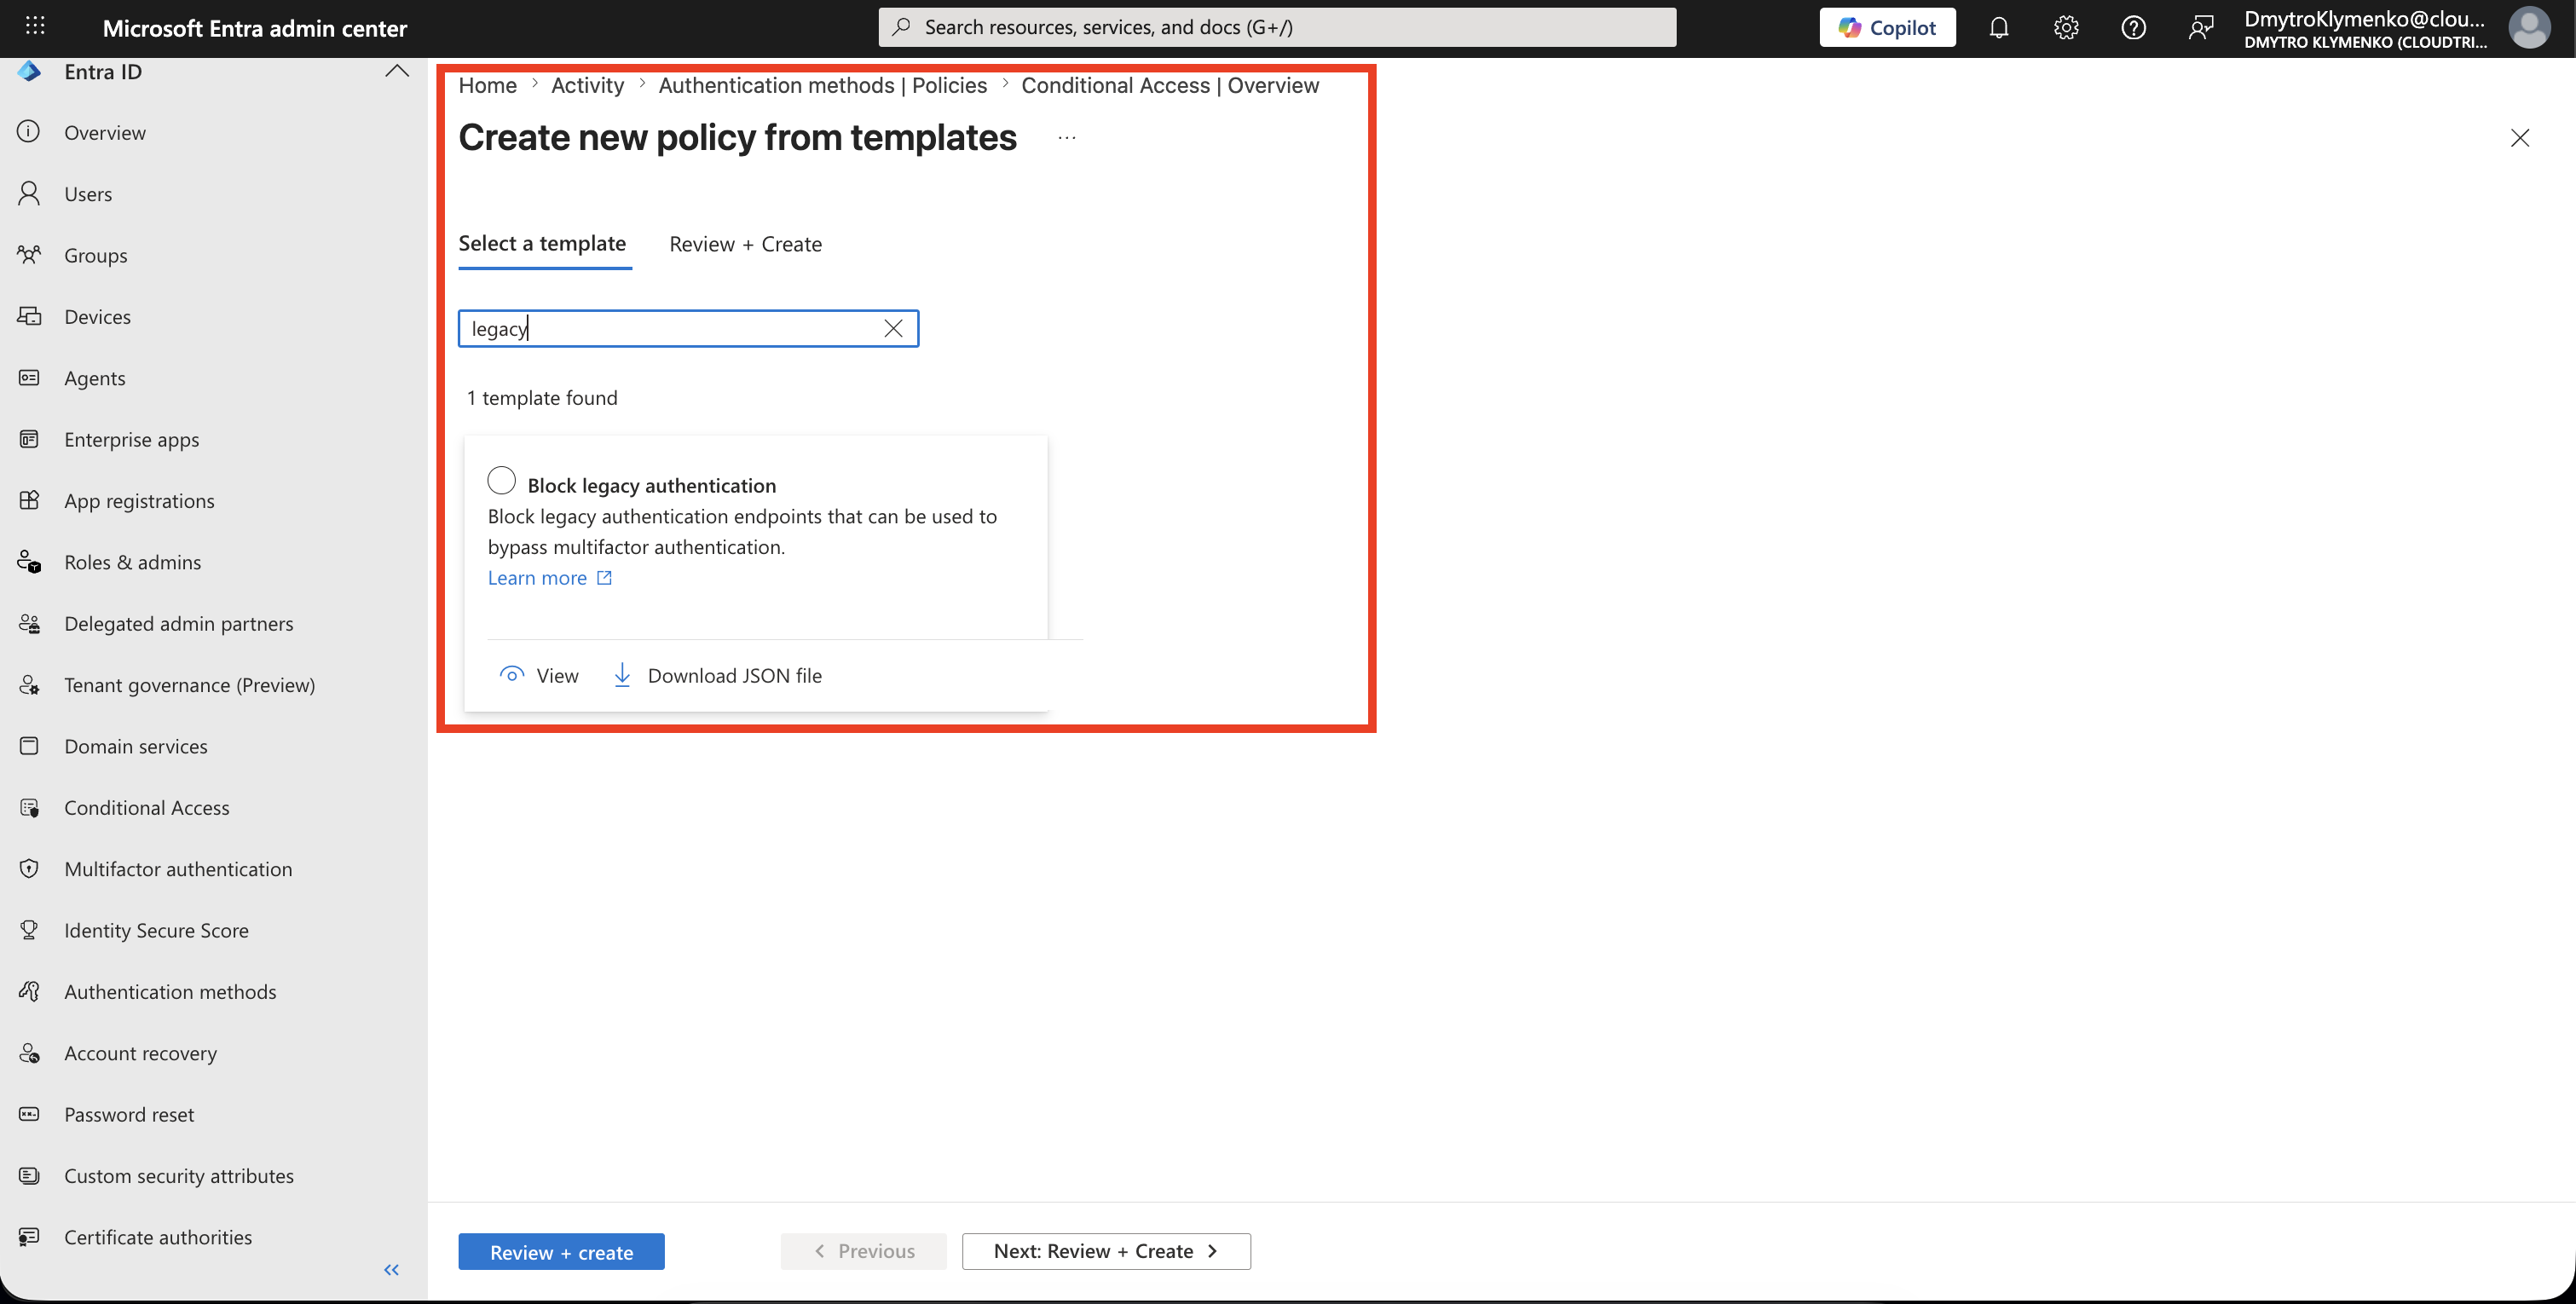
Task: Click the Devices icon in sidebar
Action: point(29,316)
